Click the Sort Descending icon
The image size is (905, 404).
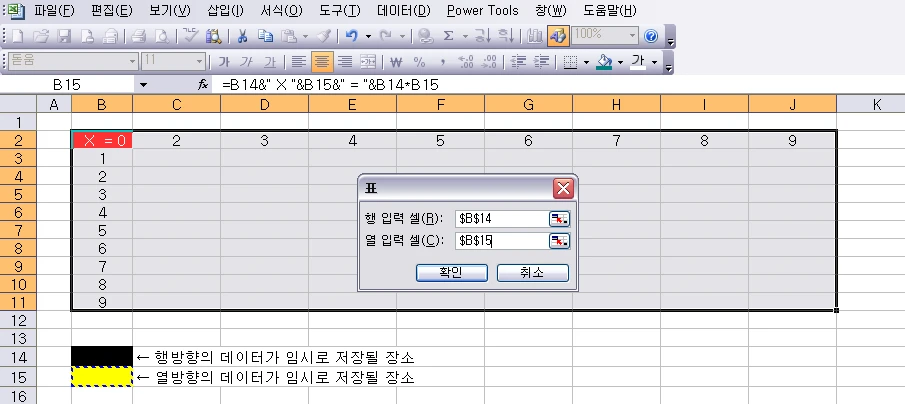(x=505, y=36)
